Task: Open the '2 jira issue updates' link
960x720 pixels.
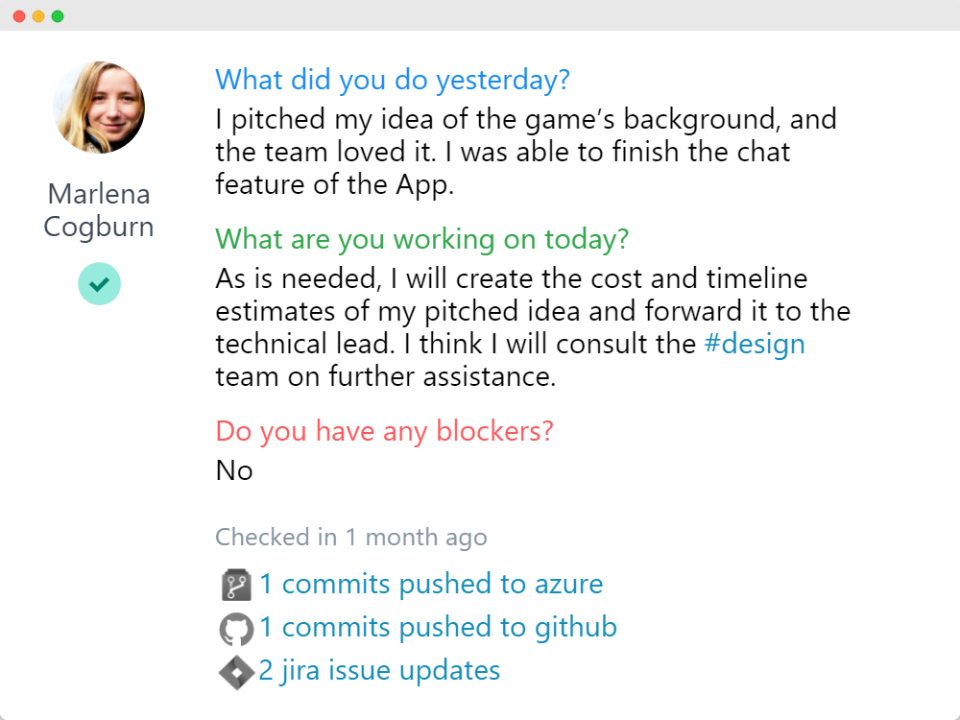Action: tap(379, 671)
